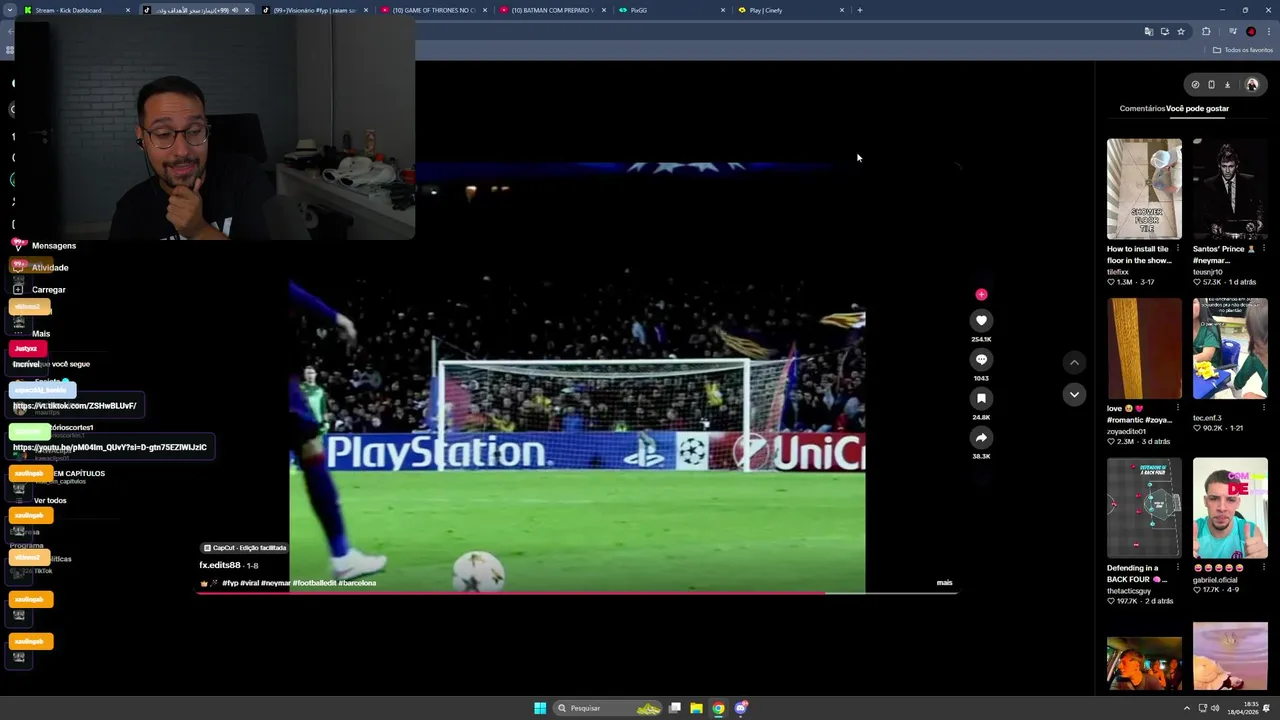Viewport: 1280px width, 720px height.
Task: Follow creator with the red plus badge
Action: pyautogui.click(x=981, y=294)
